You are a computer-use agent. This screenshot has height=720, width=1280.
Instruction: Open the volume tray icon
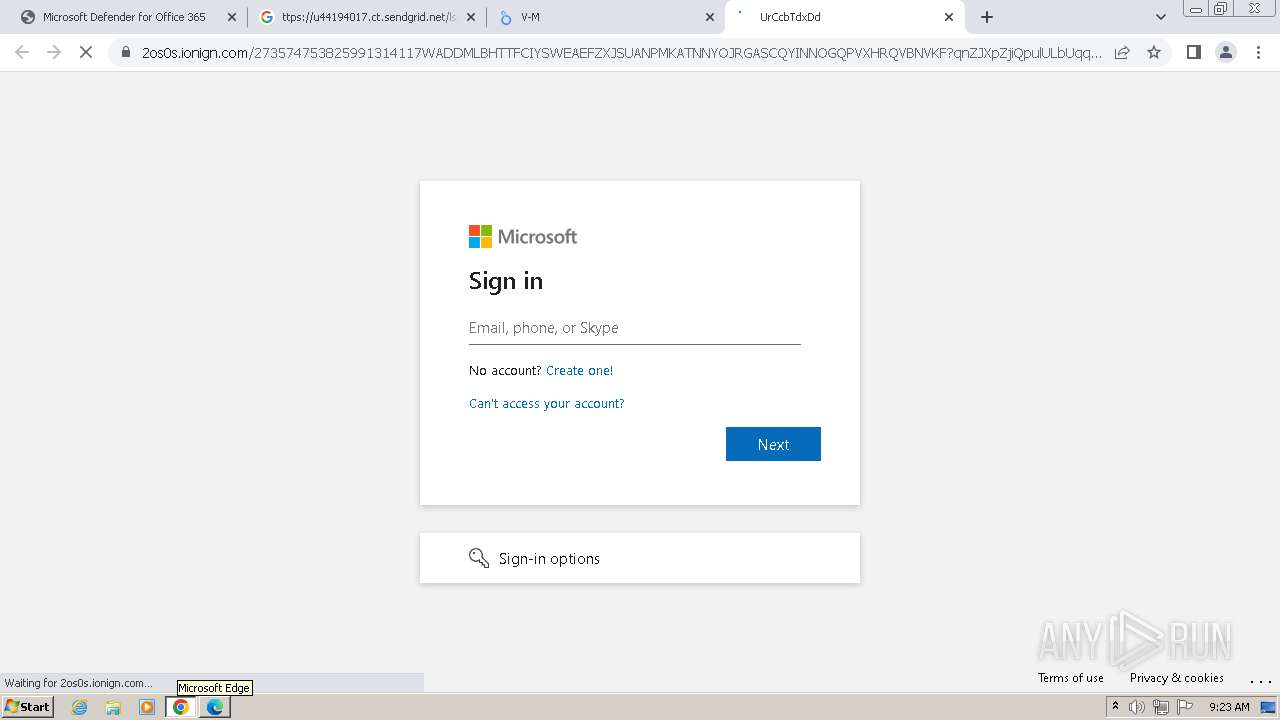(1137, 707)
